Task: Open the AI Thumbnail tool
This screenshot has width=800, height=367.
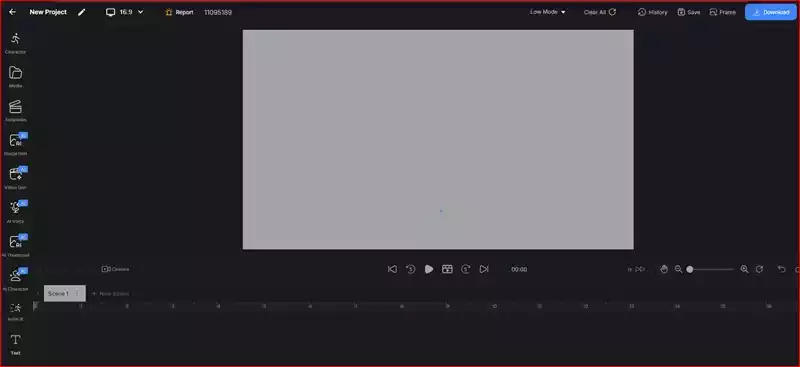Action: coord(15,246)
